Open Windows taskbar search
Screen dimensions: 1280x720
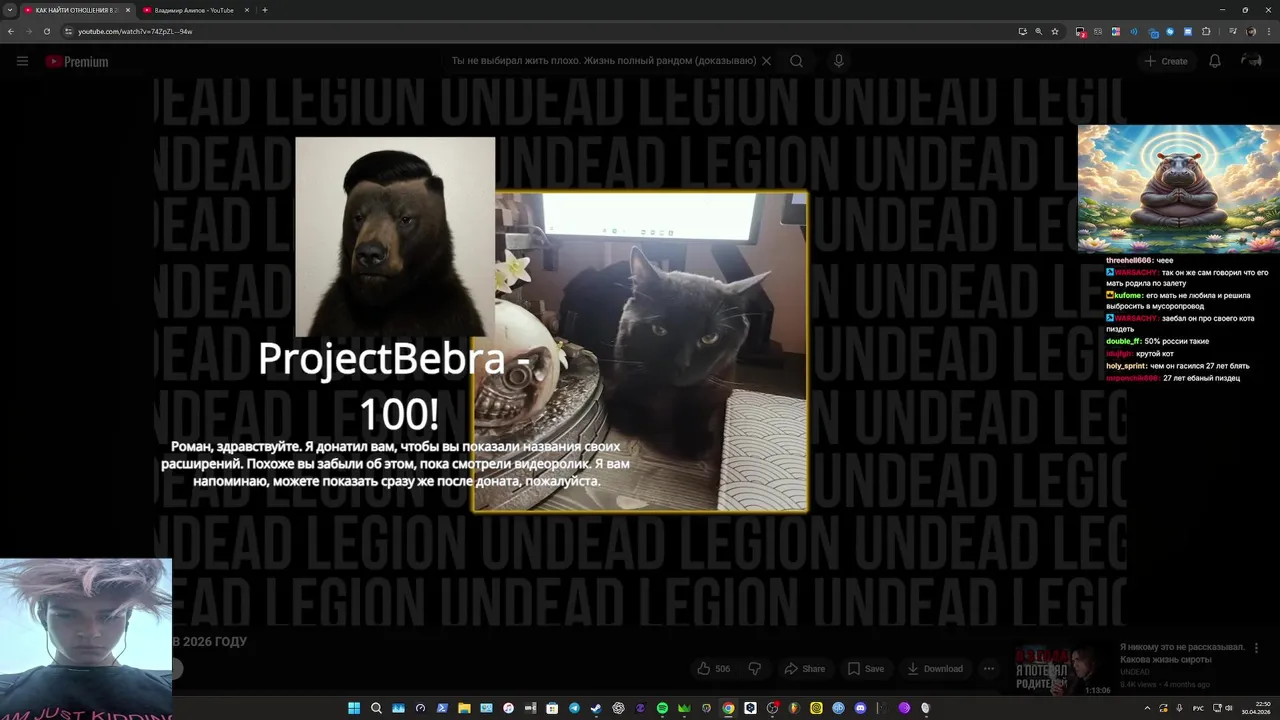[376, 709]
